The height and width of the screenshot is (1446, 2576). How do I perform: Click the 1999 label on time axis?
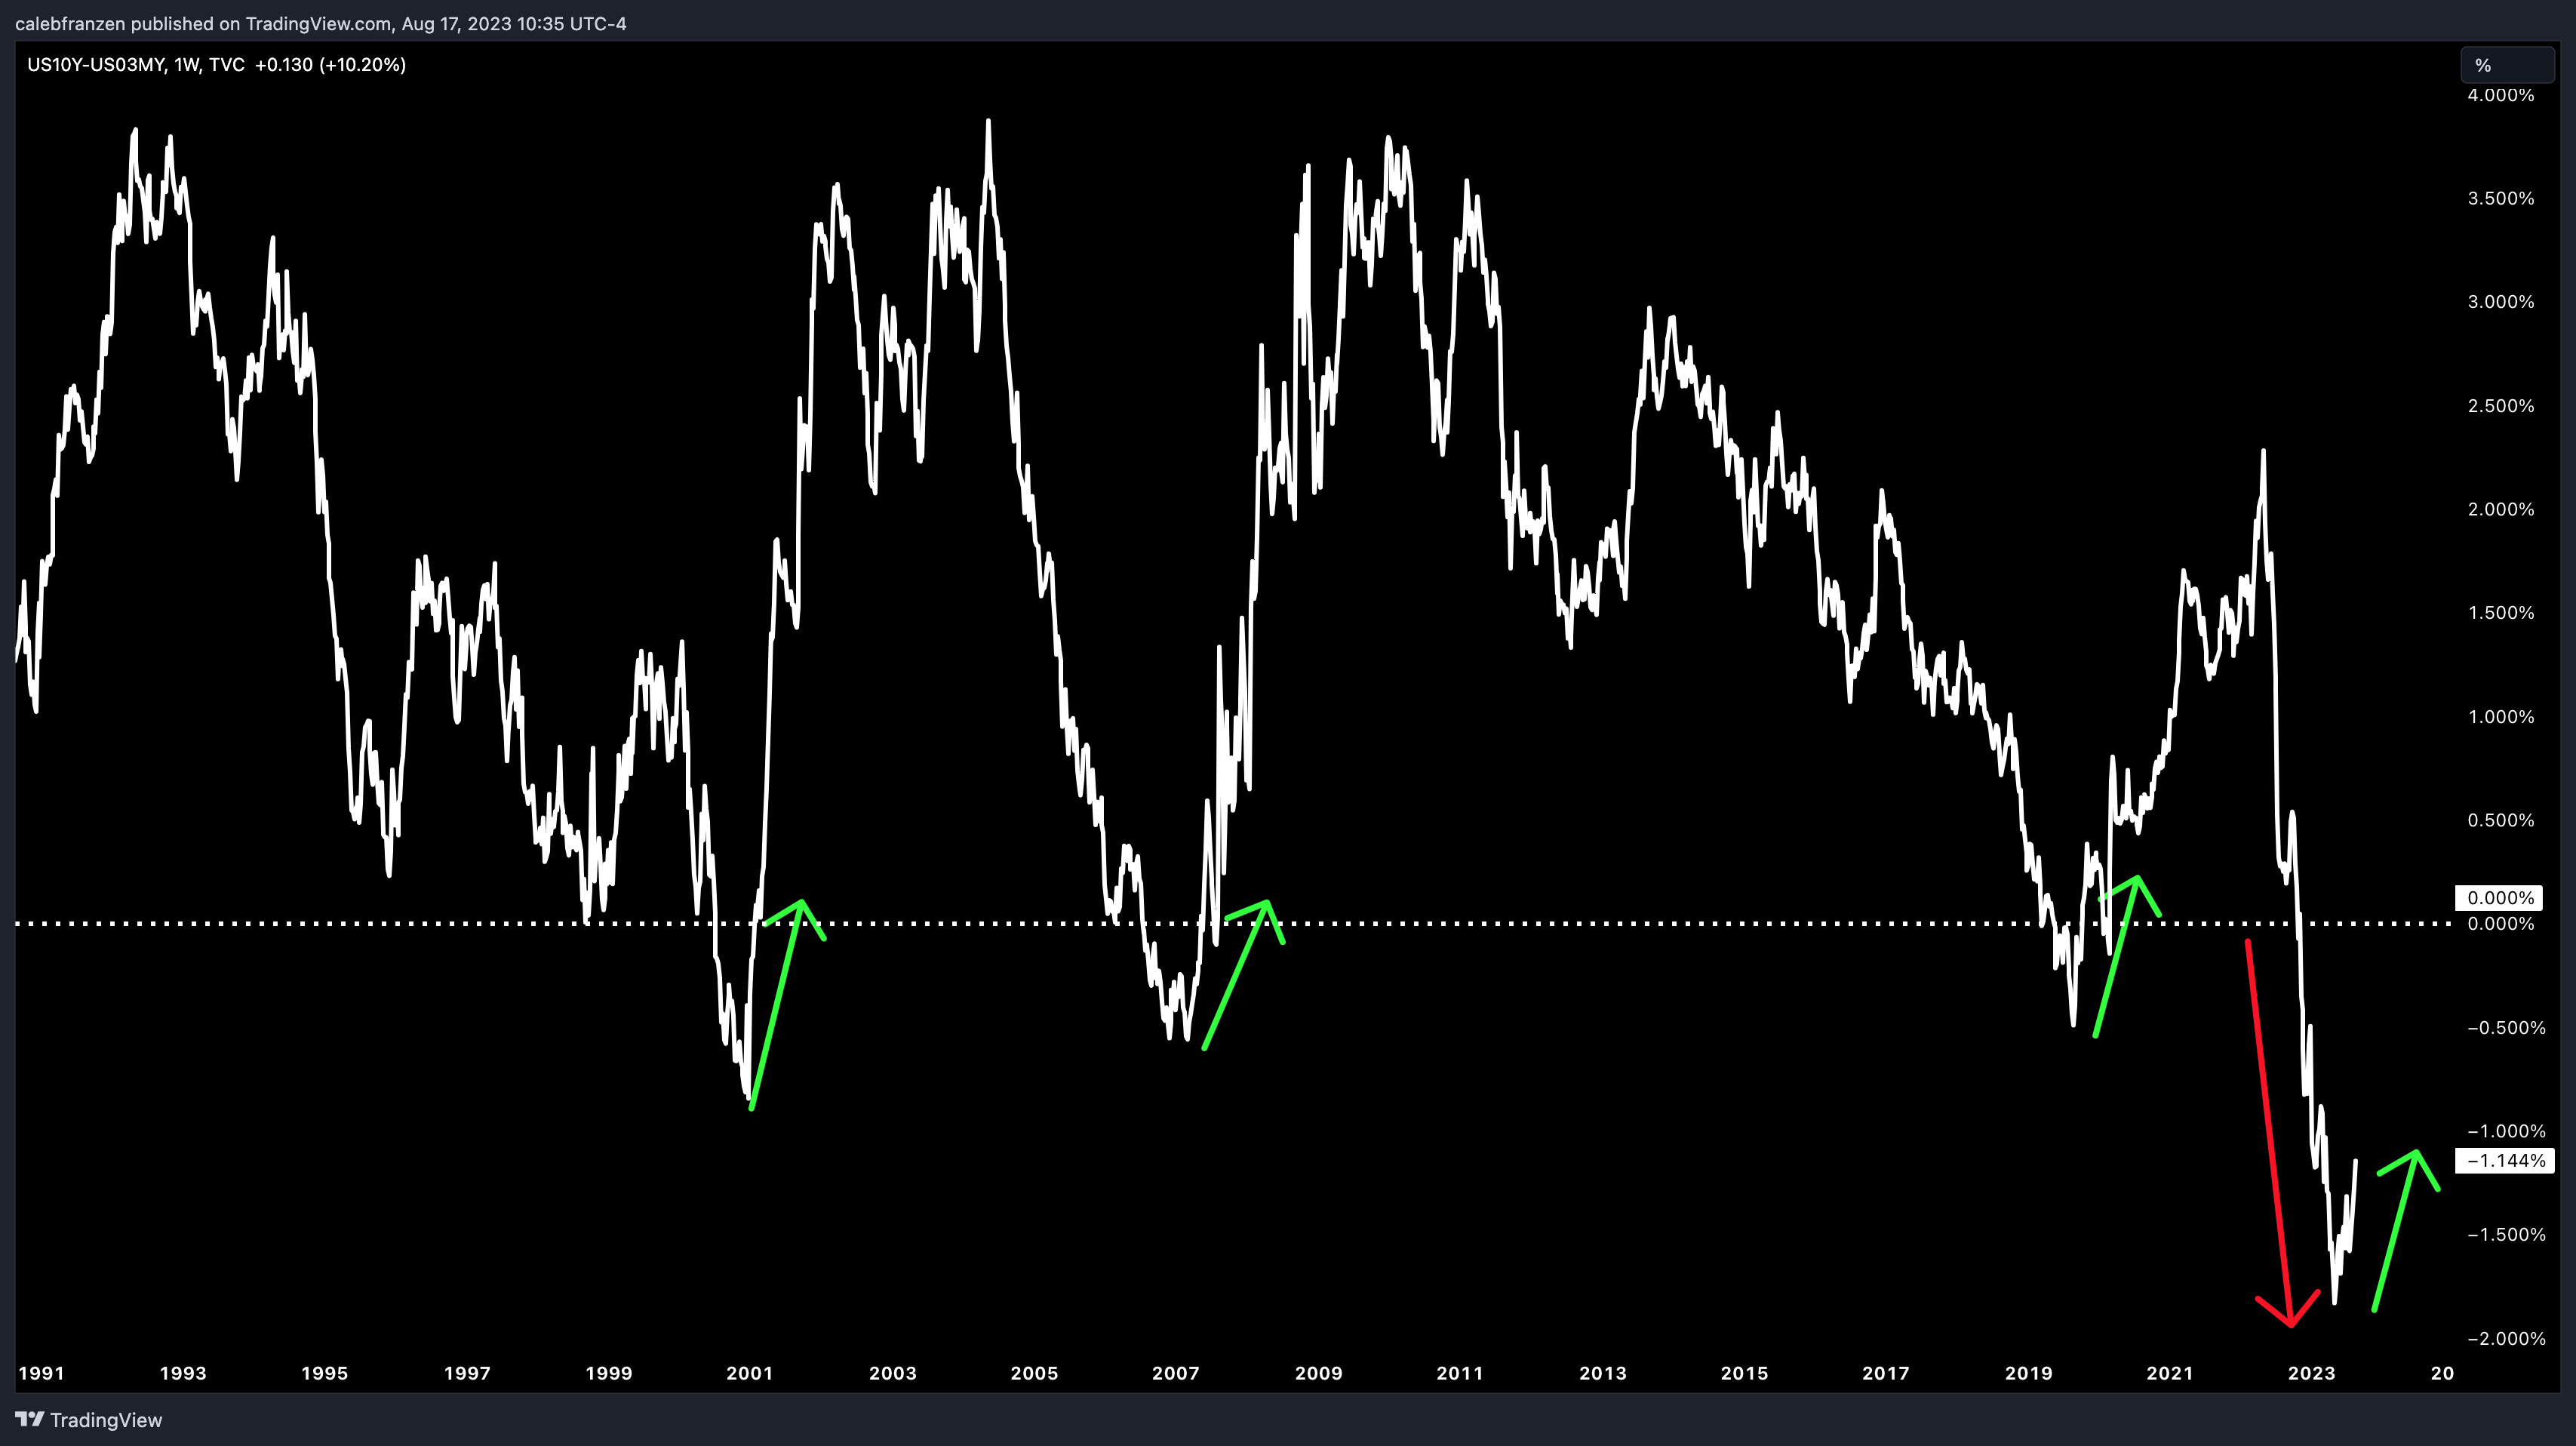609,1373
